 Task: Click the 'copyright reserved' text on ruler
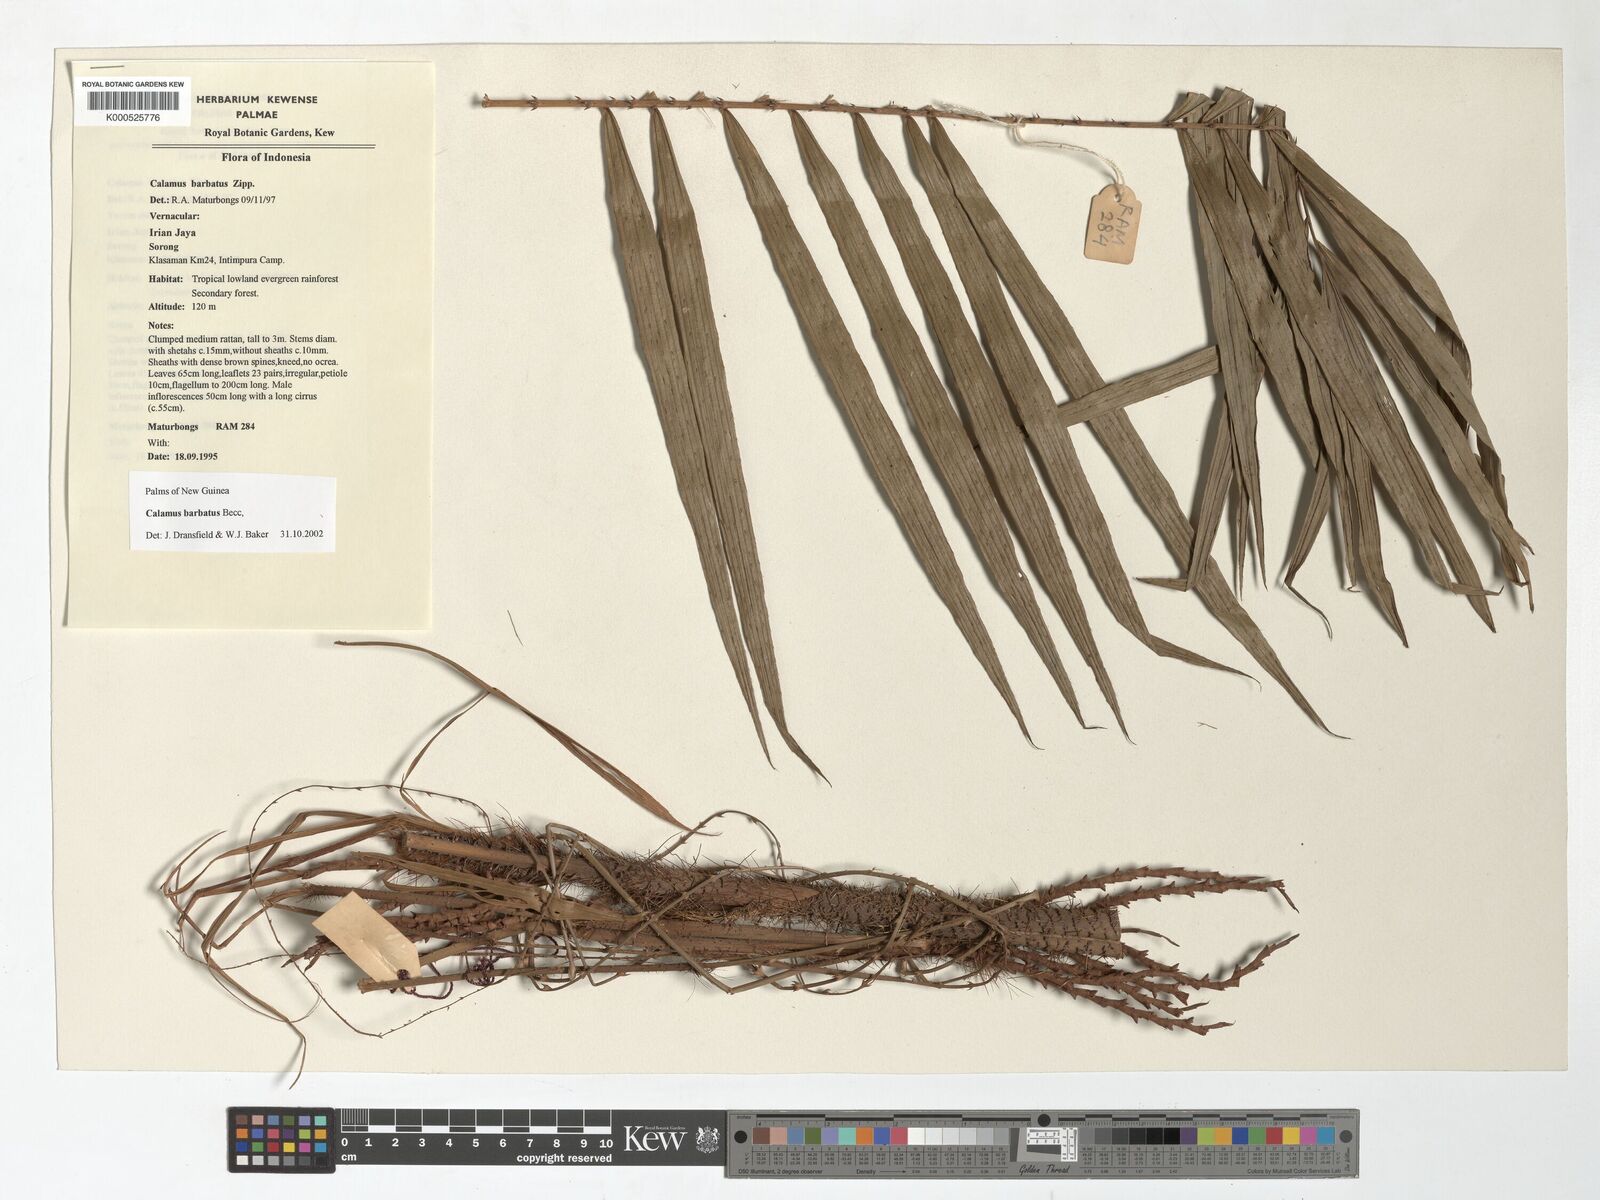[564, 1158]
